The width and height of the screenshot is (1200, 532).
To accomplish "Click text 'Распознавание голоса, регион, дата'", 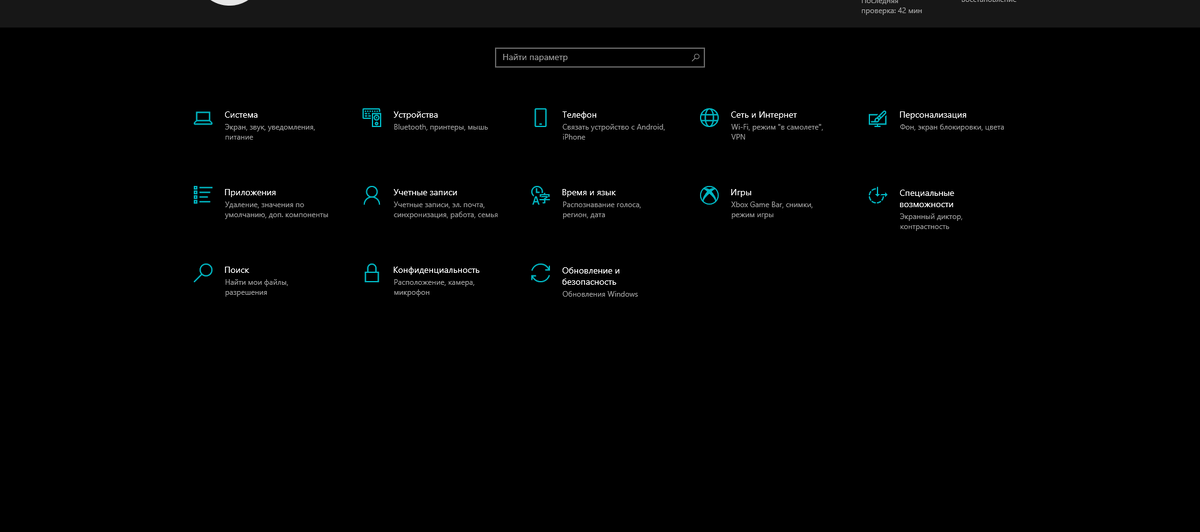I will click(x=602, y=209).
